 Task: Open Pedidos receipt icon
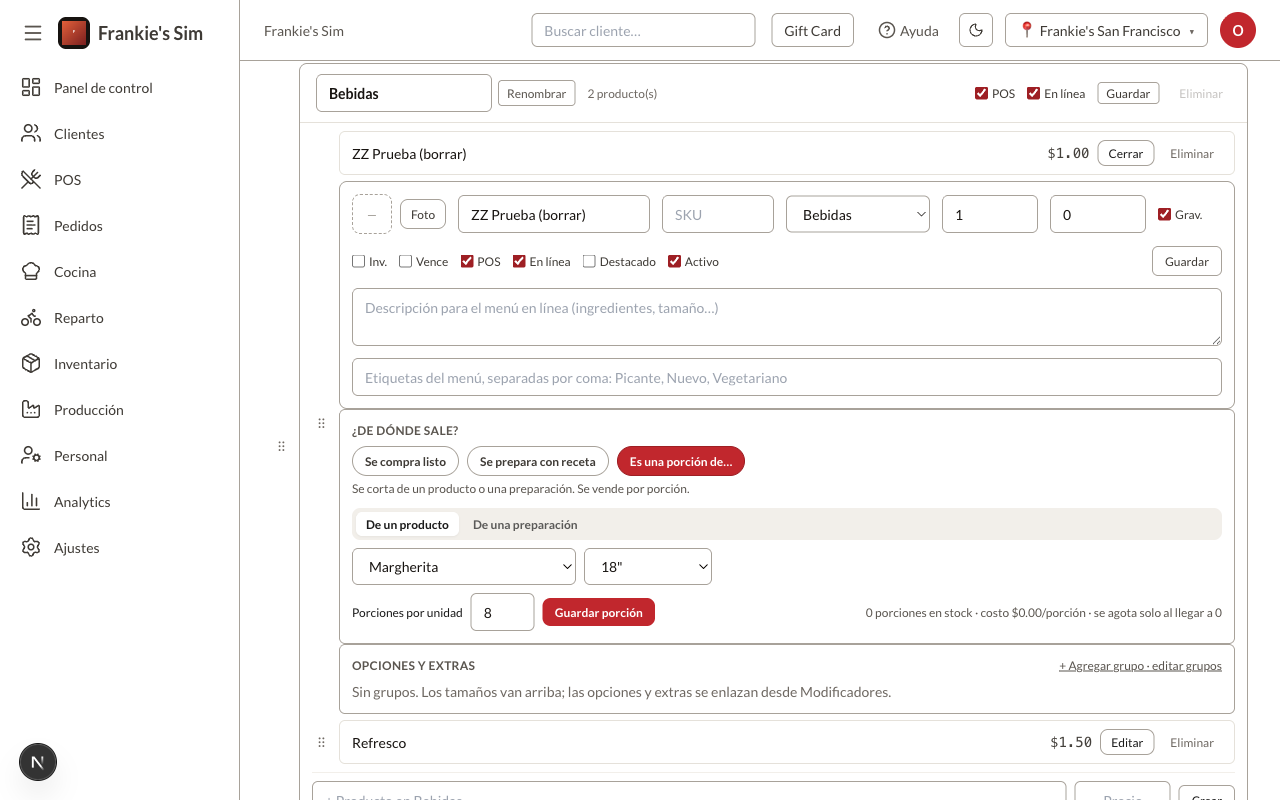(x=31, y=226)
